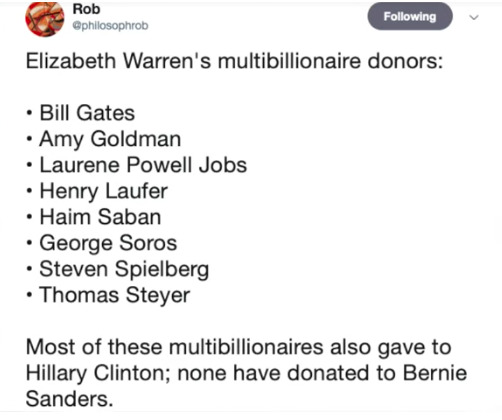The image size is (502, 420).
Task: Click the Bill Gates list entry
Action: click(87, 113)
